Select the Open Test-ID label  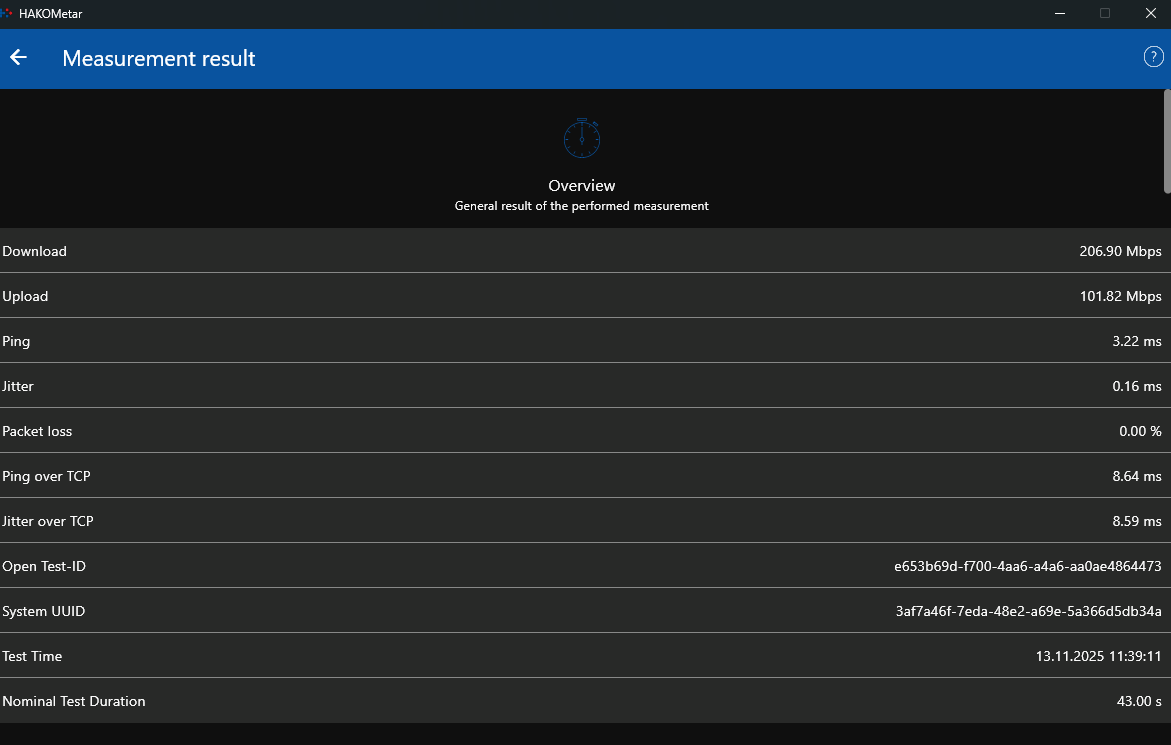[x=44, y=566]
